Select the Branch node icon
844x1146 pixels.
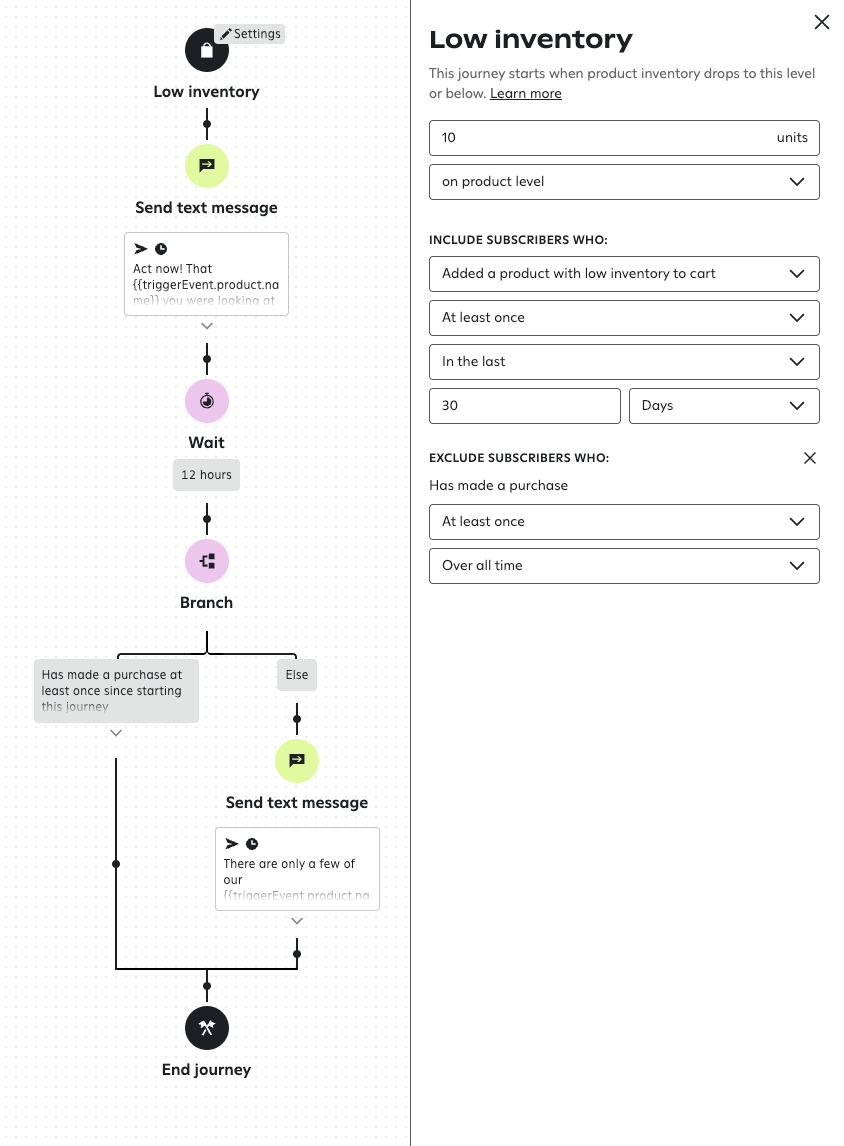pyautogui.click(x=207, y=561)
